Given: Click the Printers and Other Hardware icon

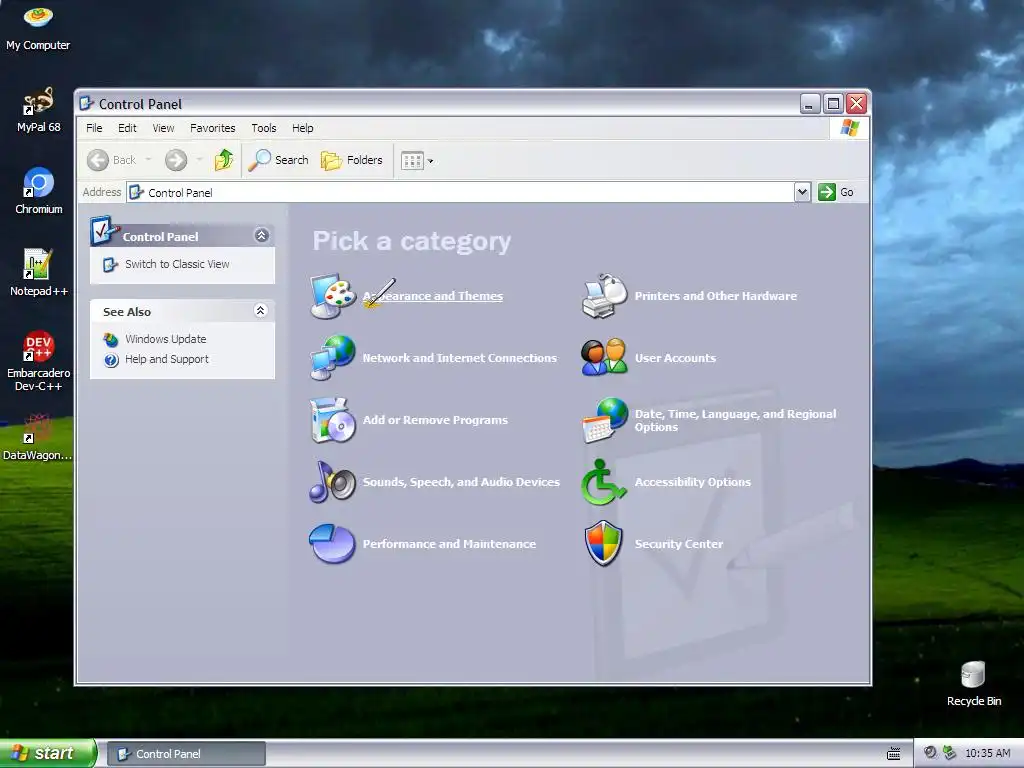Looking at the screenshot, I should (604, 296).
